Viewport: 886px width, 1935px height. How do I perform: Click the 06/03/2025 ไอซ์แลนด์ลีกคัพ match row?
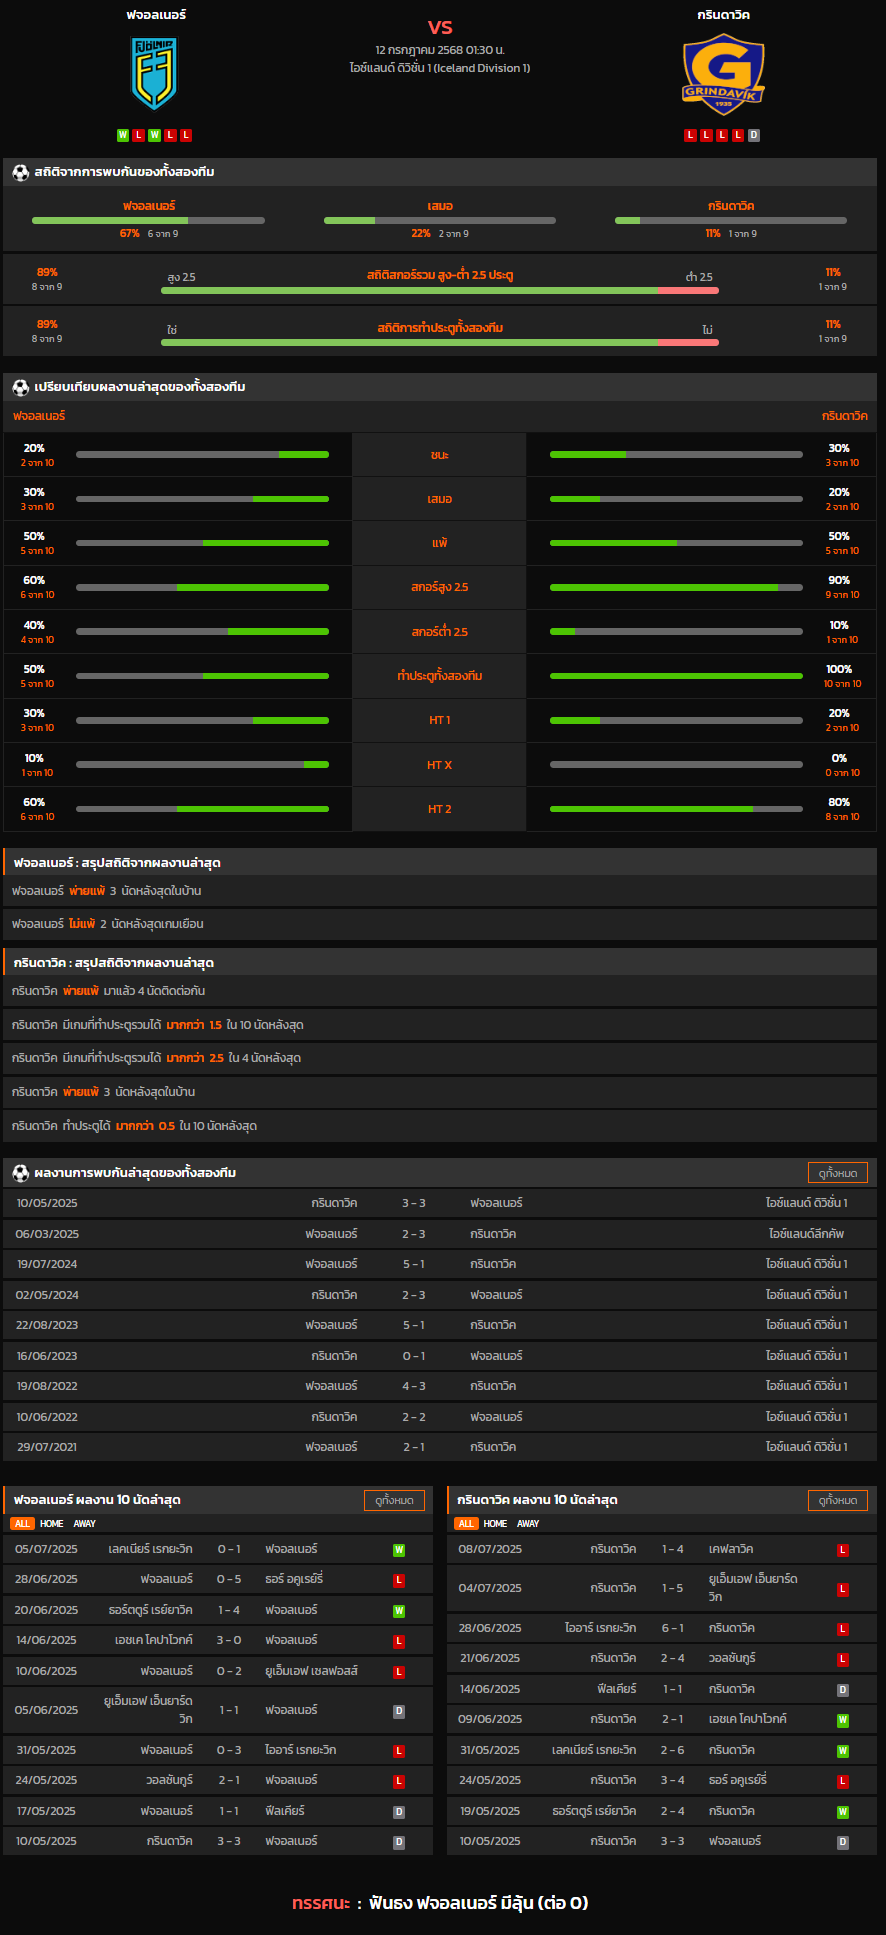tap(440, 1234)
